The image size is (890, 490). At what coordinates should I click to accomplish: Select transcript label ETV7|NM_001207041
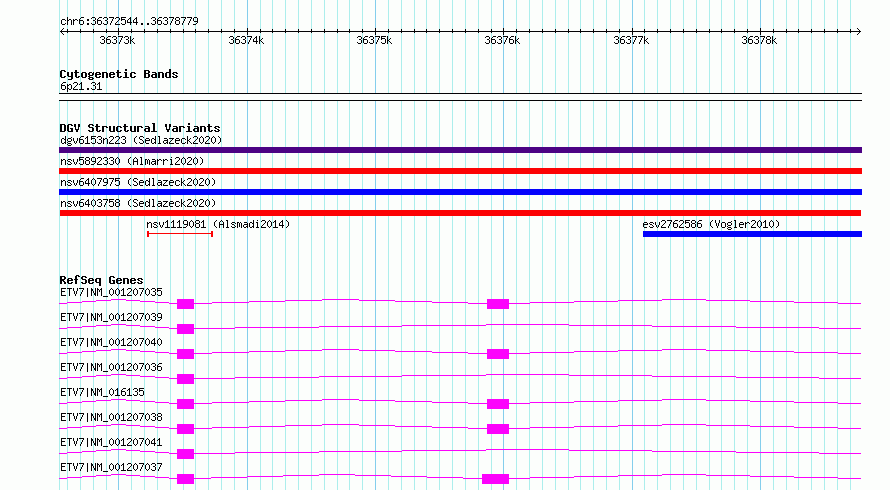point(111,442)
